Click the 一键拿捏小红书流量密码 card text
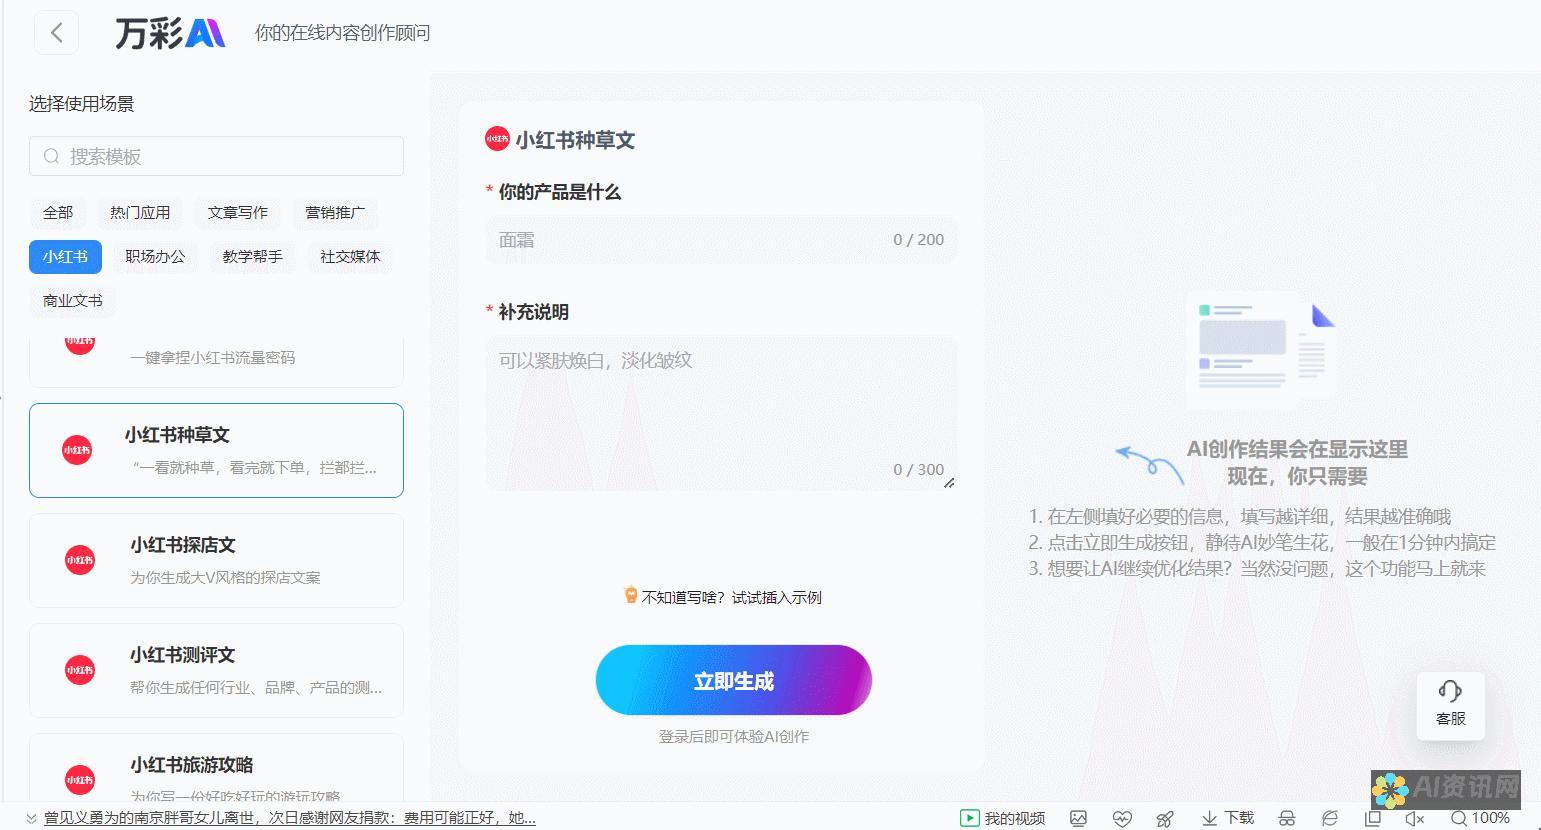This screenshot has height=830, width=1541. pos(212,357)
